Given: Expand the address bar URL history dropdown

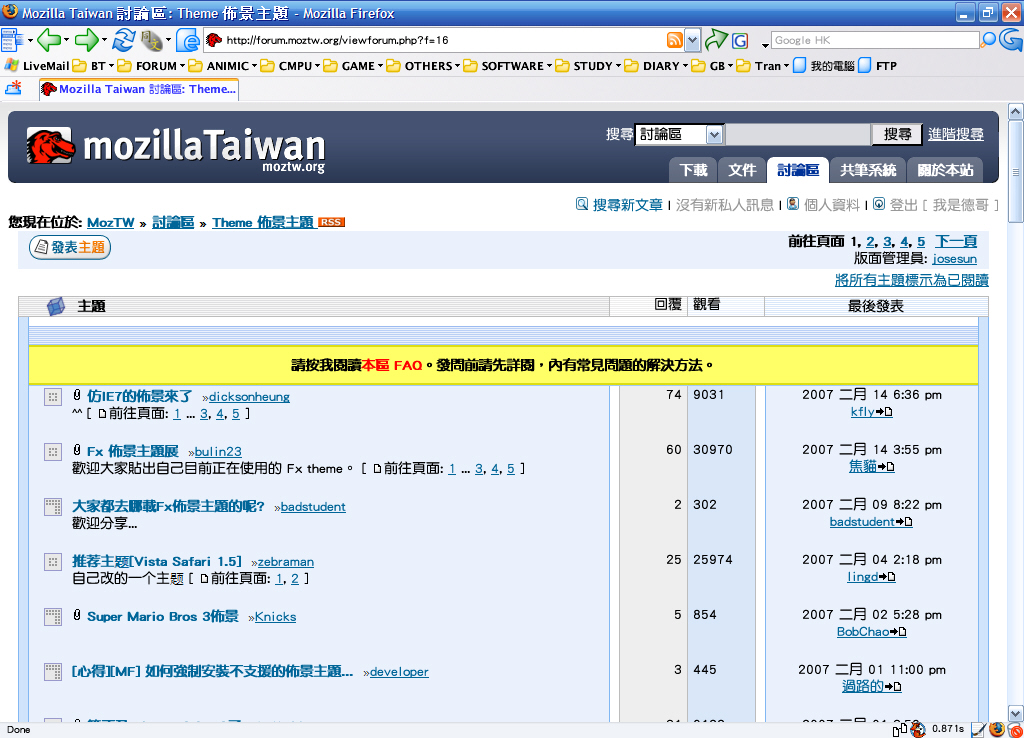Looking at the screenshot, I should coord(693,40).
